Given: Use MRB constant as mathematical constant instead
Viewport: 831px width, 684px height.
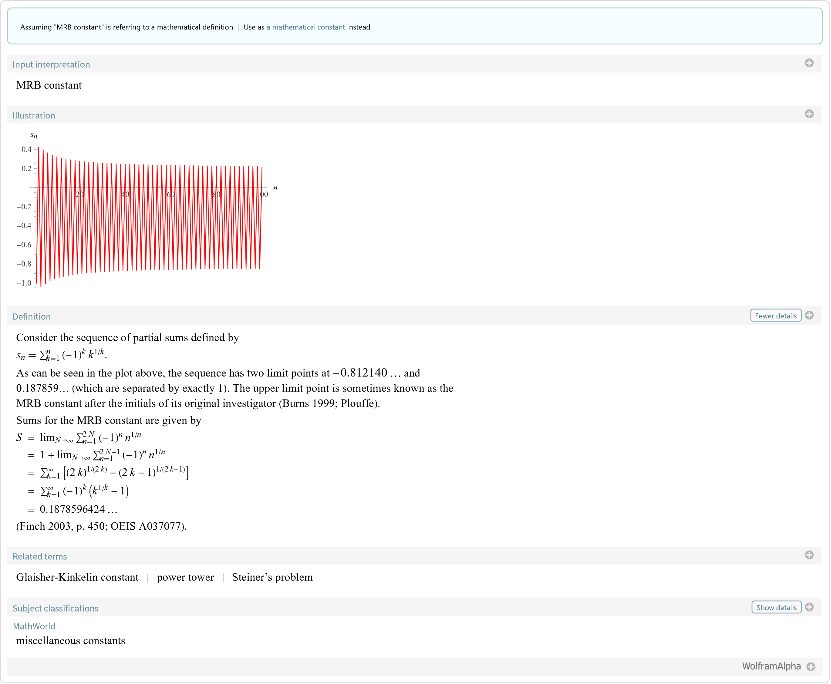Looking at the screenshot, I should pos(307,27).
